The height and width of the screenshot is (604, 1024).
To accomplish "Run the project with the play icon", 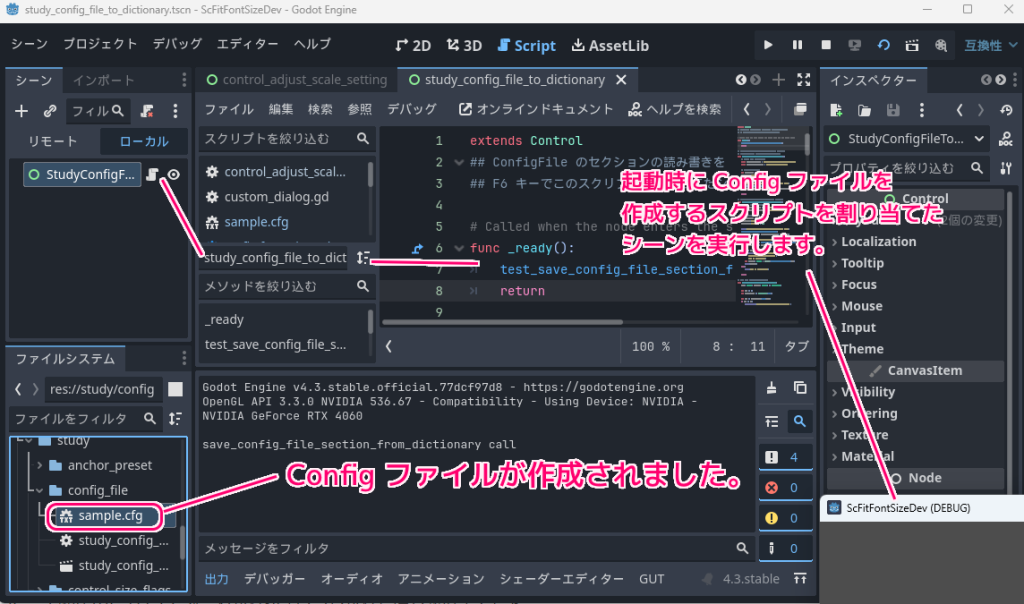I will [x=766, y=45].
